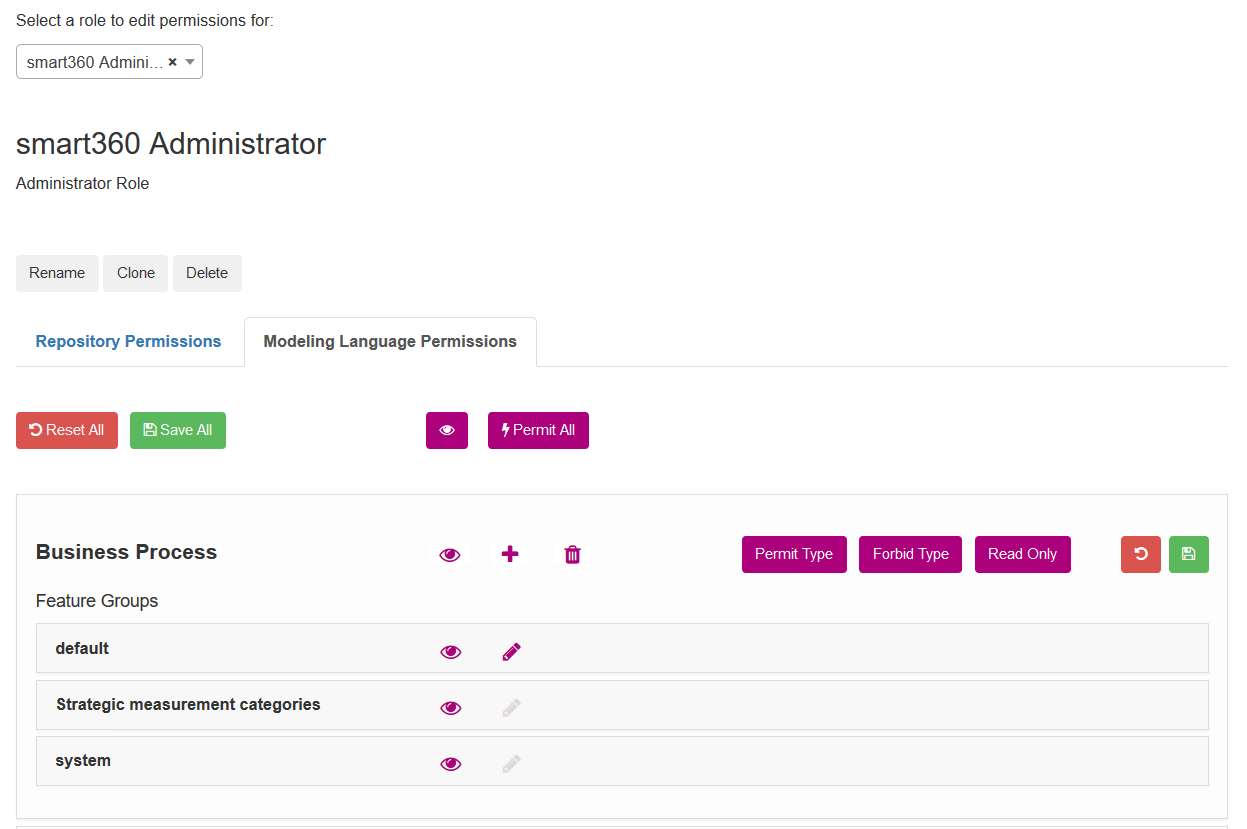This screenshot has width=1247, height=829.
Task: Click the Rename button
Action: 57,273
